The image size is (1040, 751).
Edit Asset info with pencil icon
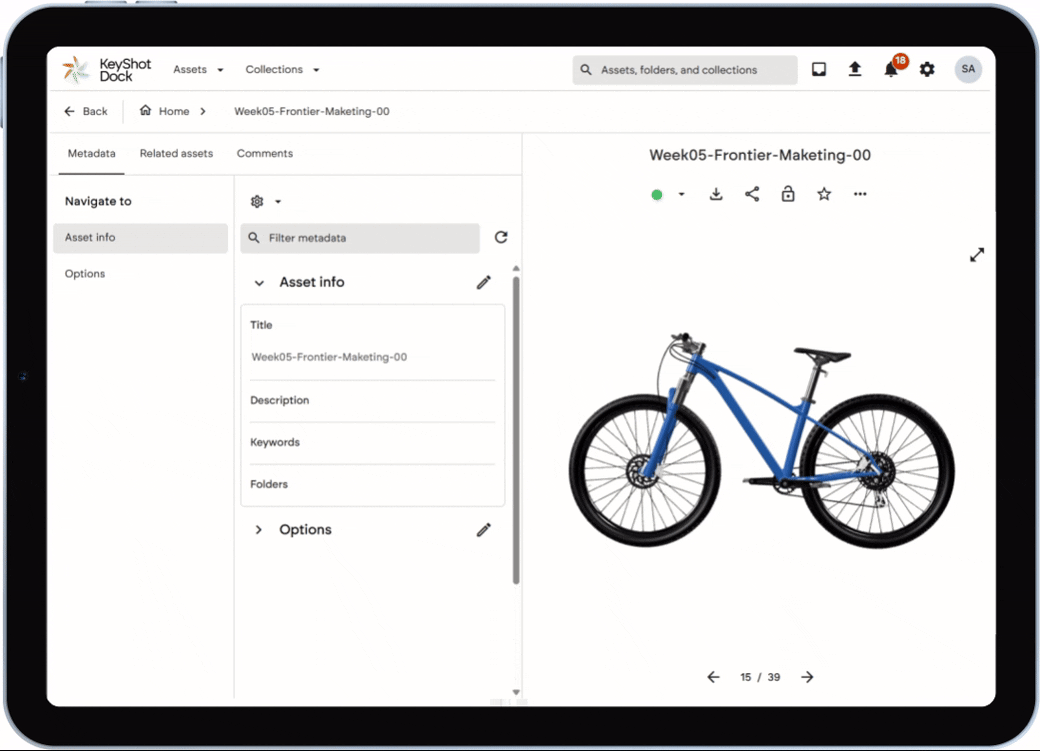[484, 282]
